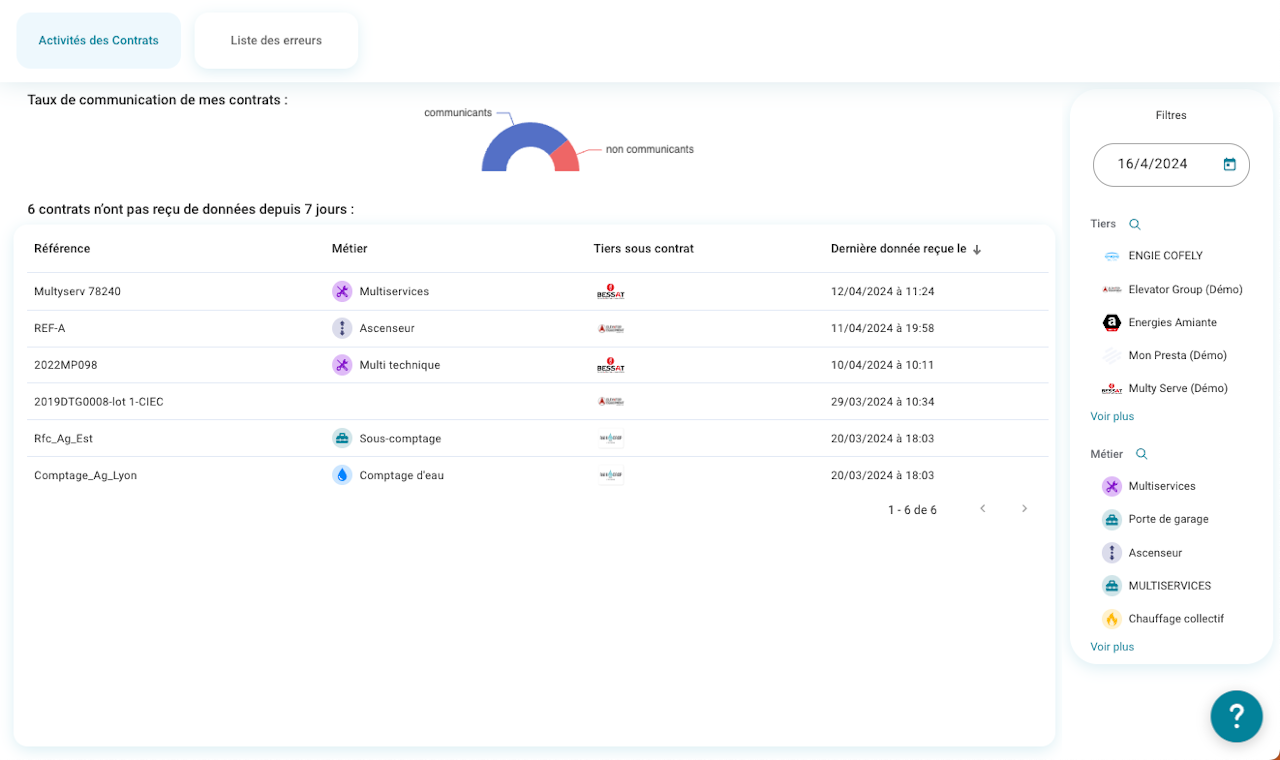
Task: Open the help question mark button
Action: [1236, 716]
